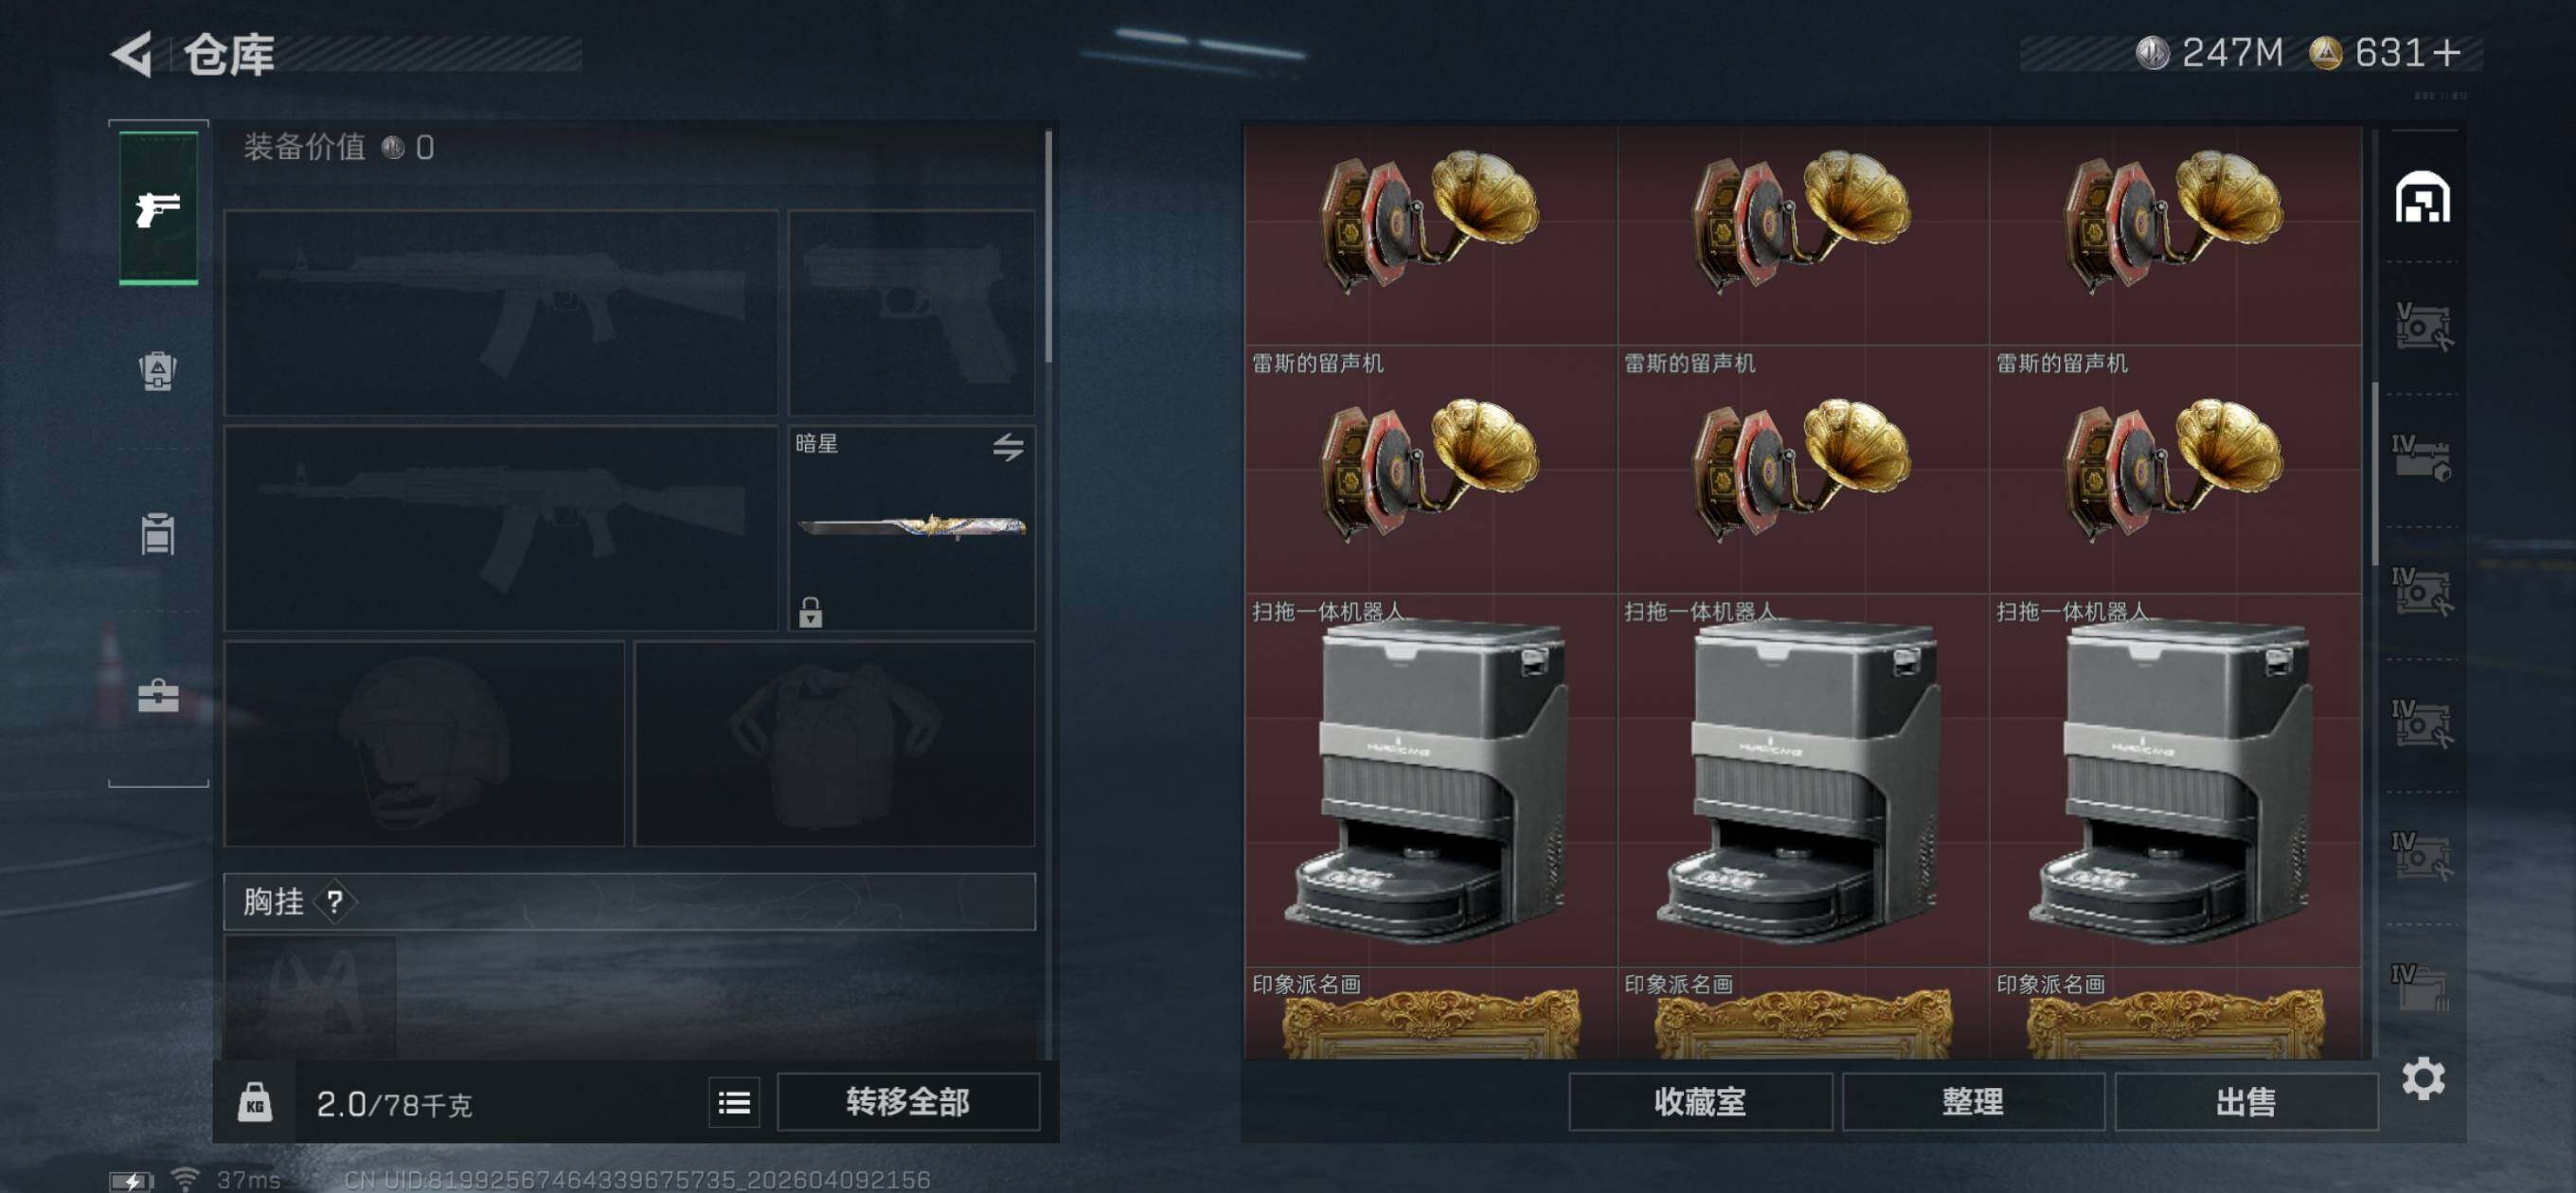Go back using the arrow beside 仓库
This screenshot has width=2576, height=1193.
(132, 54)
